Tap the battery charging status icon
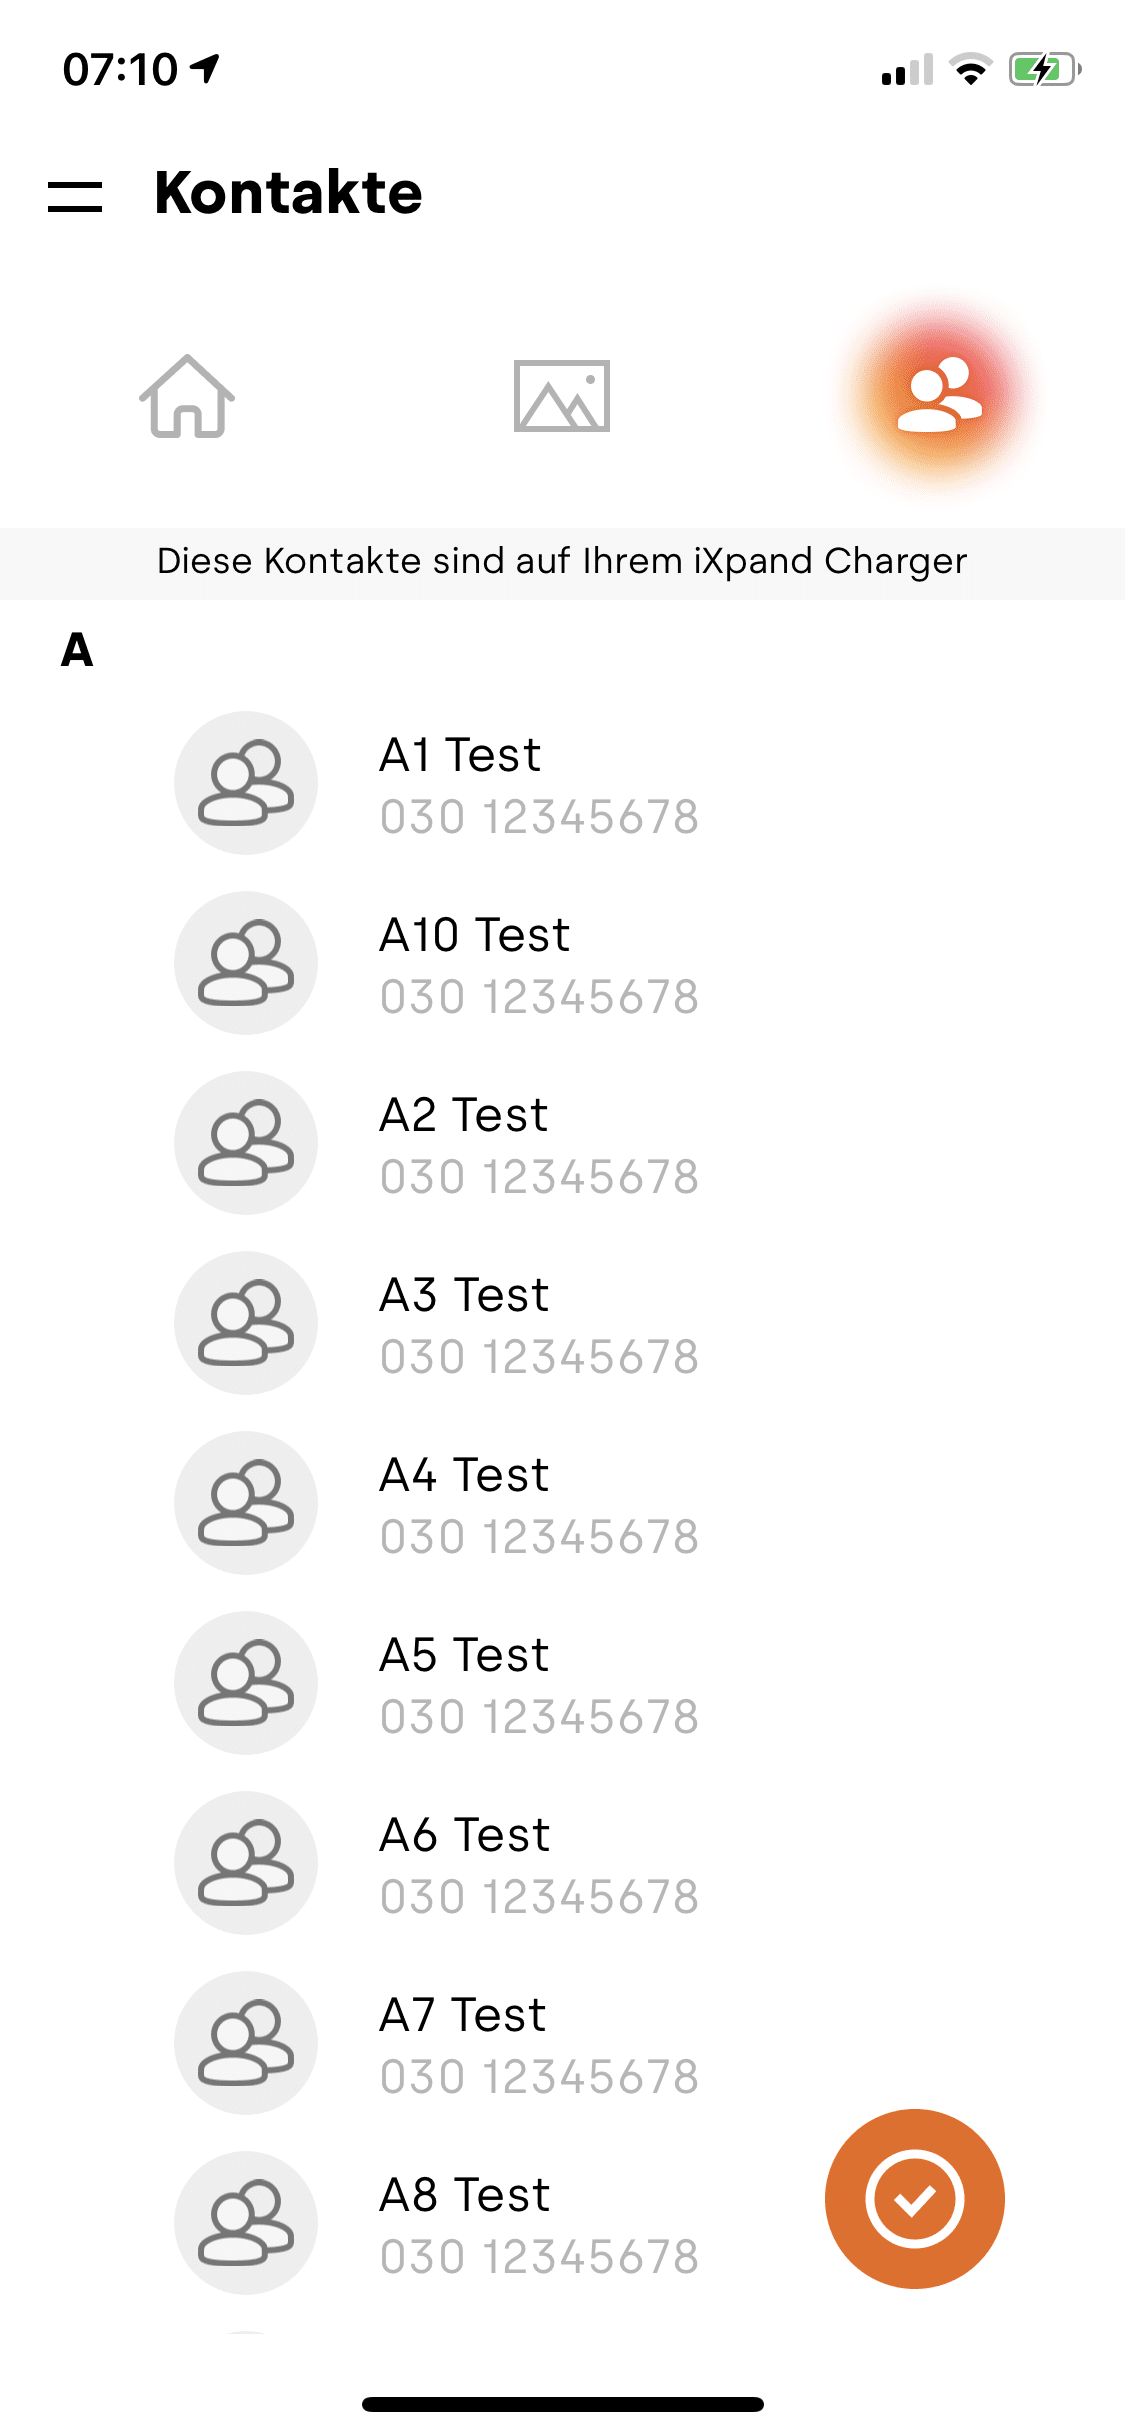This screenshot has height=2436, width=1125. point(1044,70)
